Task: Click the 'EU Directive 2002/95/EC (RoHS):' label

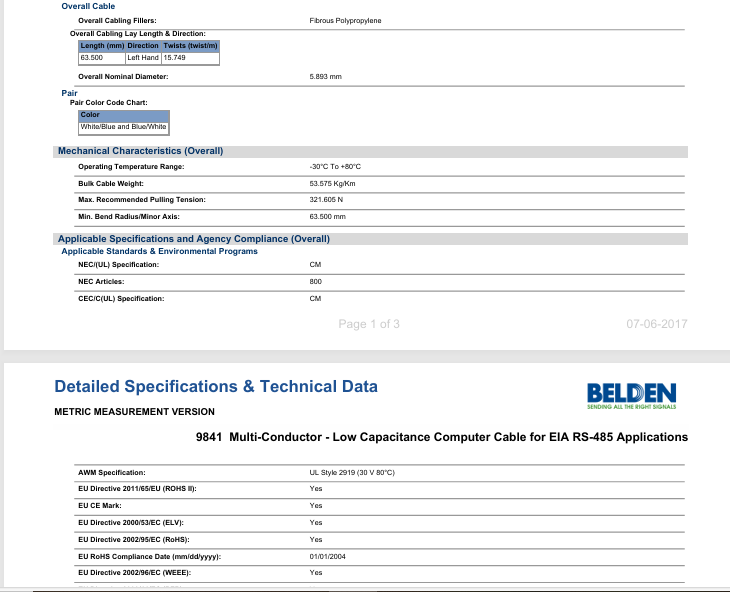Action: pos(134,539)
